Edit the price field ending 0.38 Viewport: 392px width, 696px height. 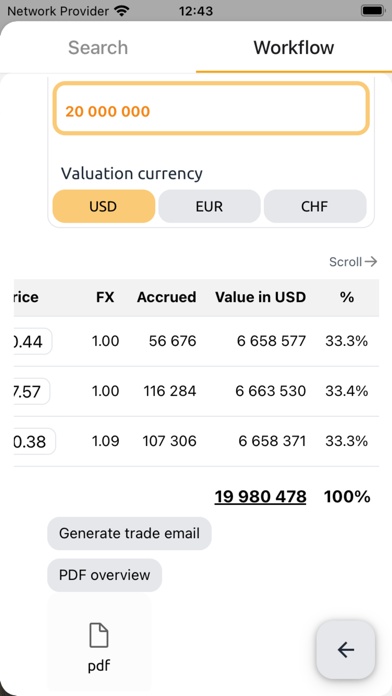click(35, 441)
